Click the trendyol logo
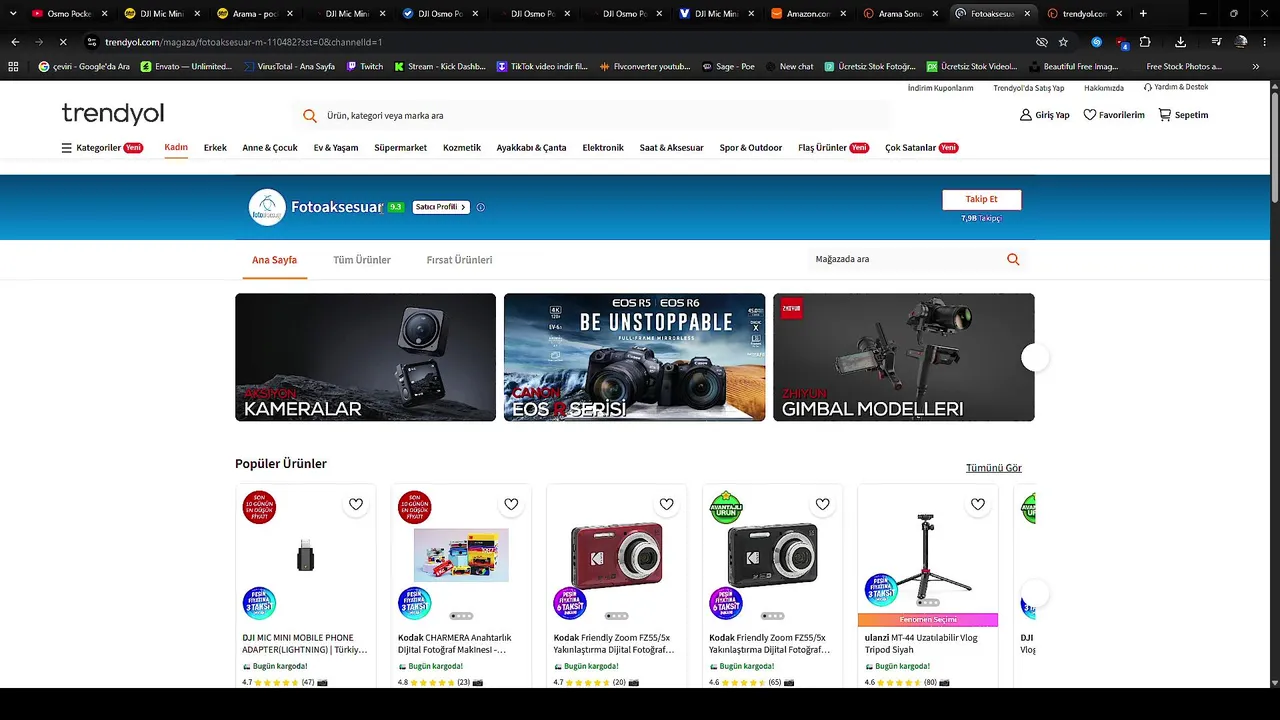The image size is (1280, 720). point(113,113)
